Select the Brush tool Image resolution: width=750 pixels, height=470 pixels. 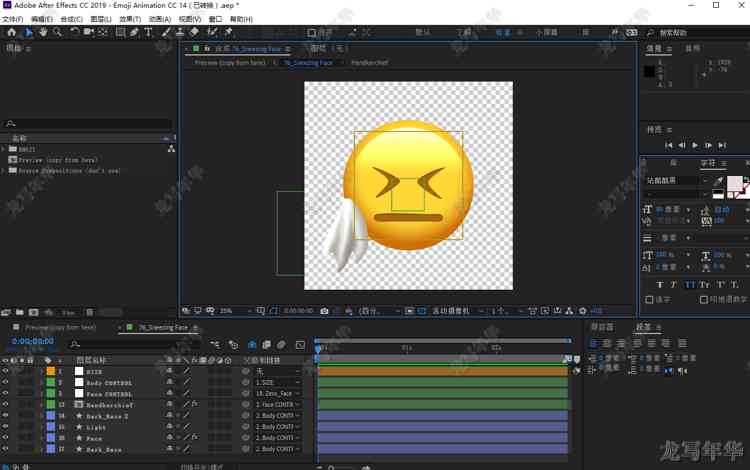tap(165, 32)
